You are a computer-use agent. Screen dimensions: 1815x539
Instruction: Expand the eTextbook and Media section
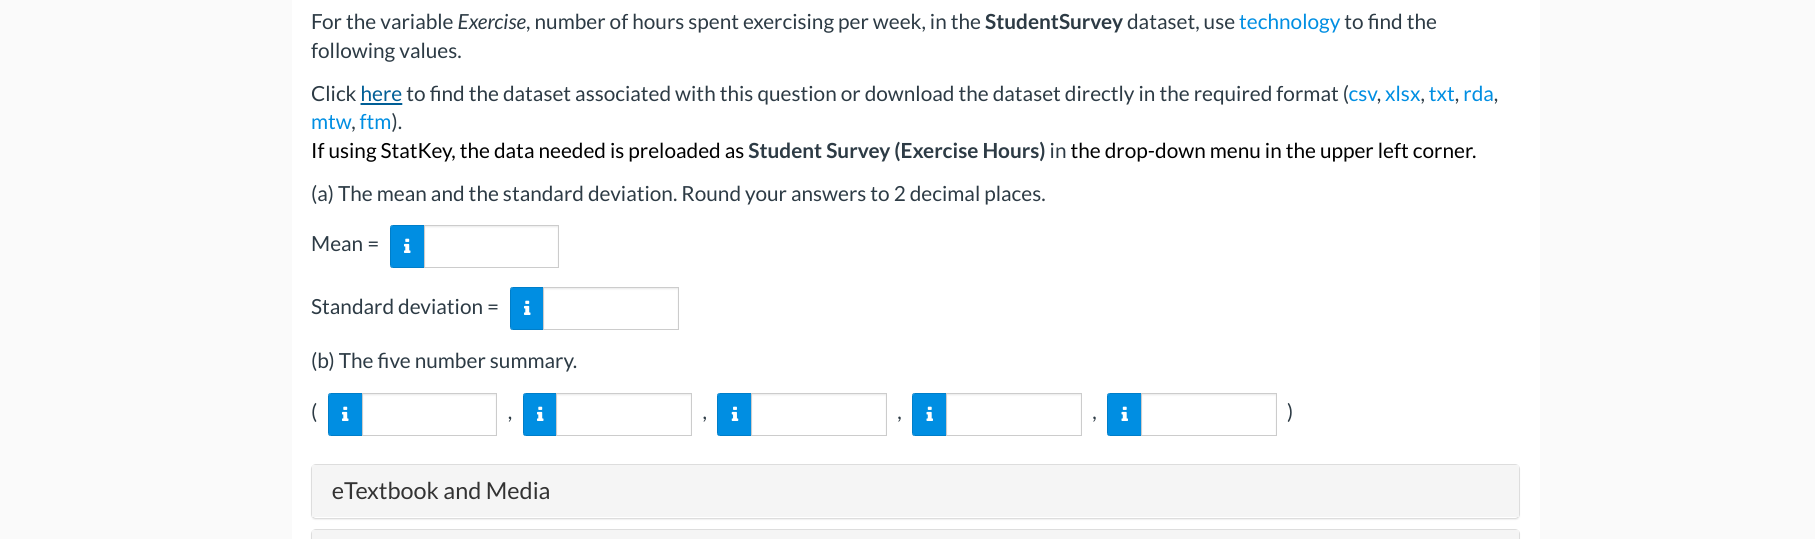915,491
